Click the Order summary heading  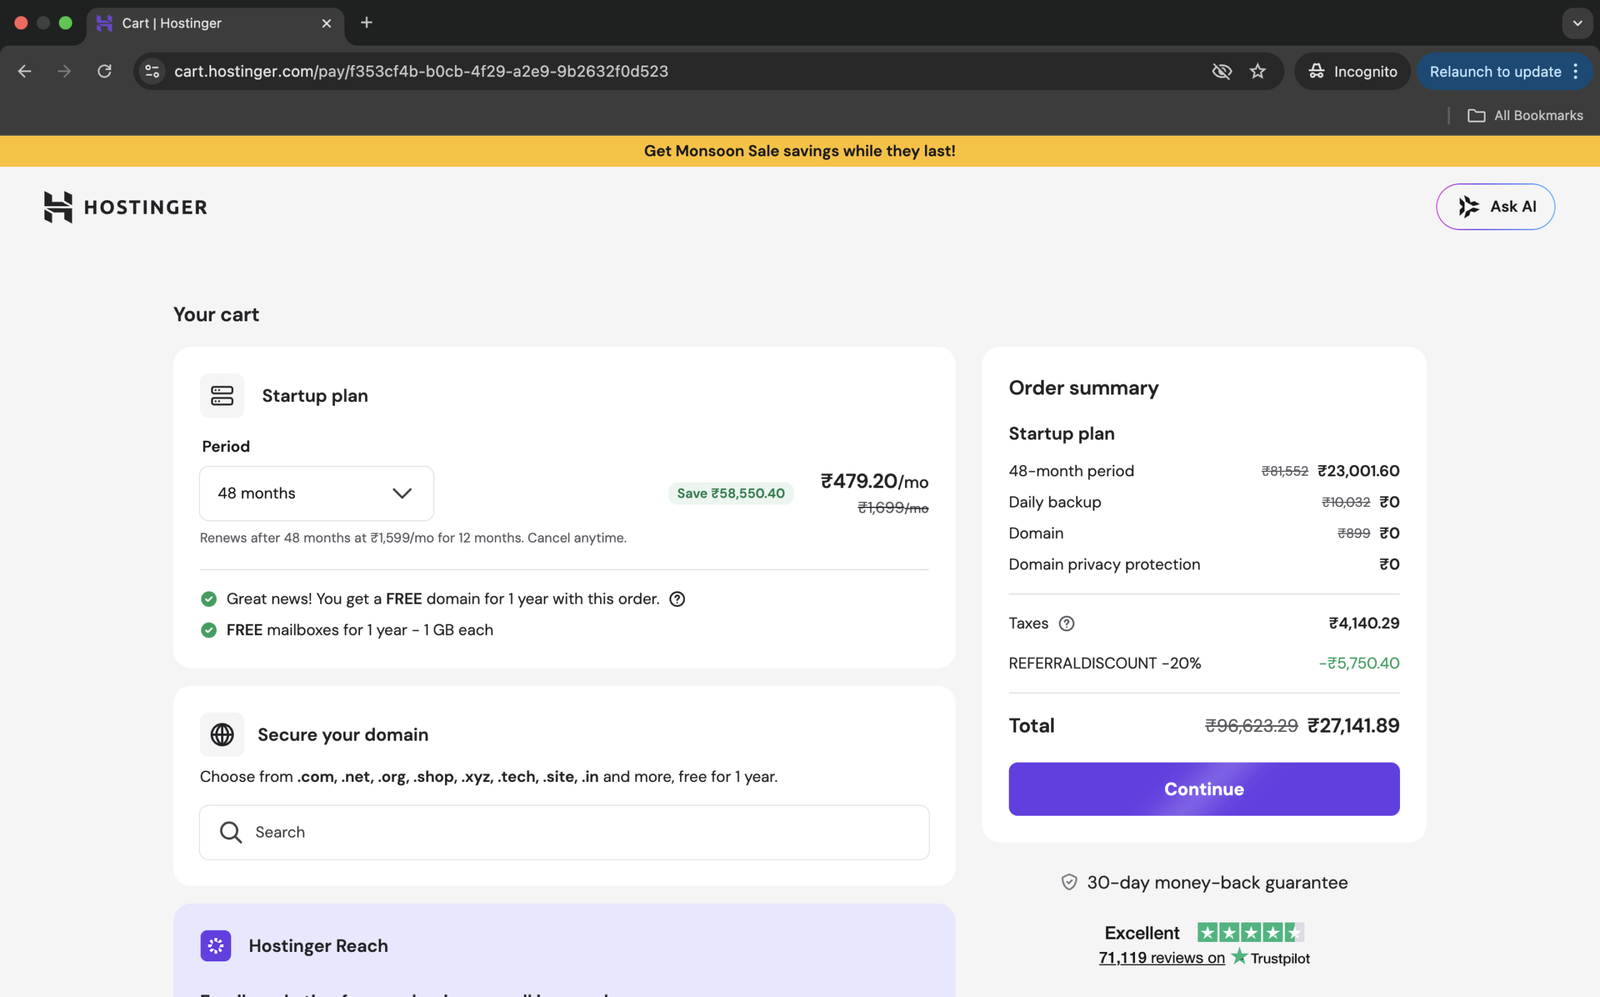coord(1083,388)
